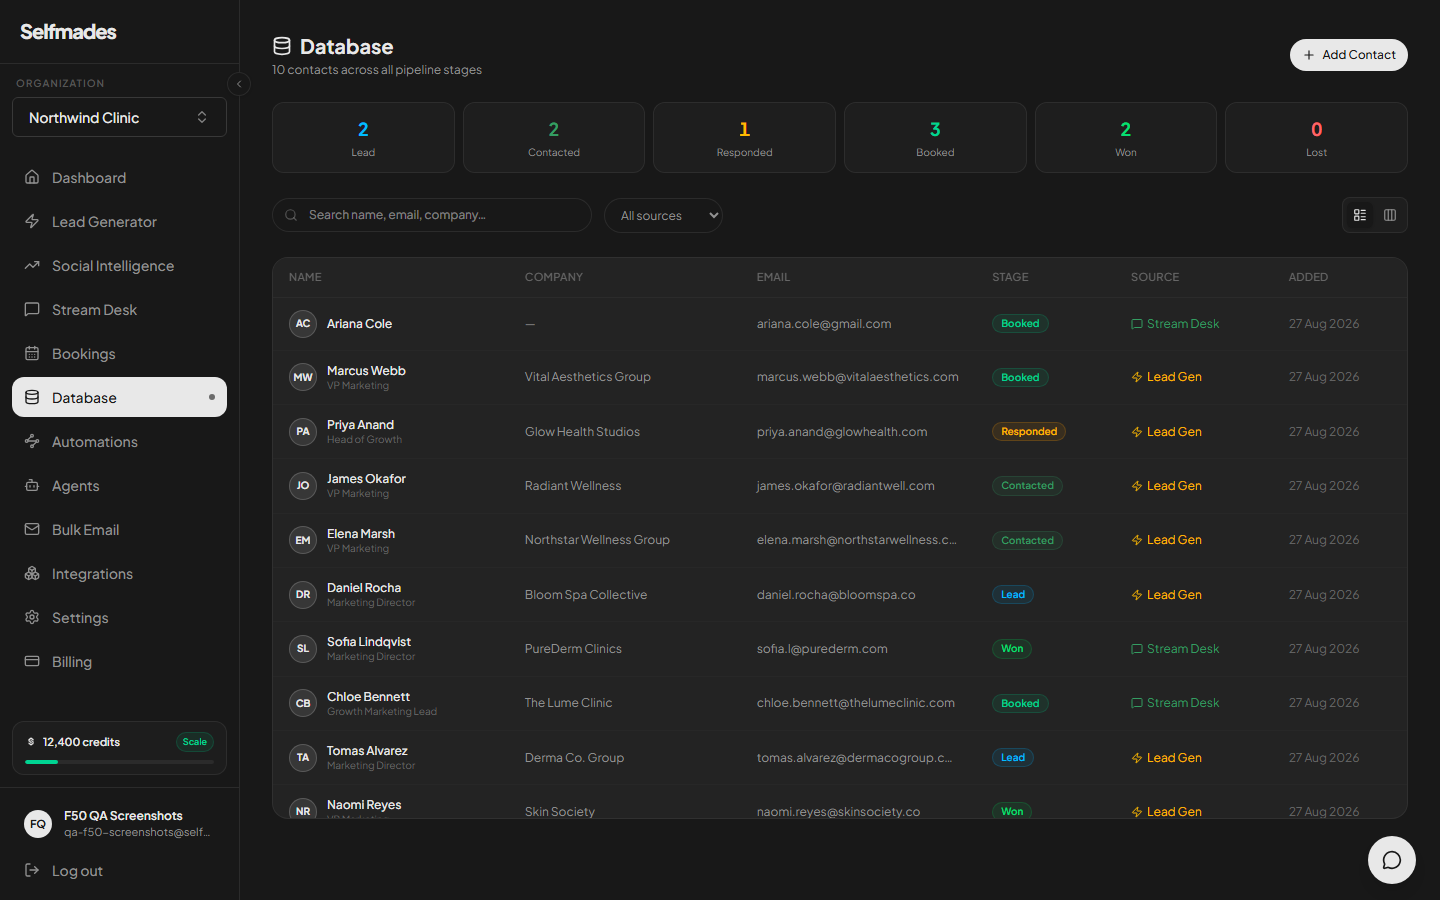Click Chloe Bennett's Booked stage badge
The image size is (1440, 900).
click(1020, 703)
